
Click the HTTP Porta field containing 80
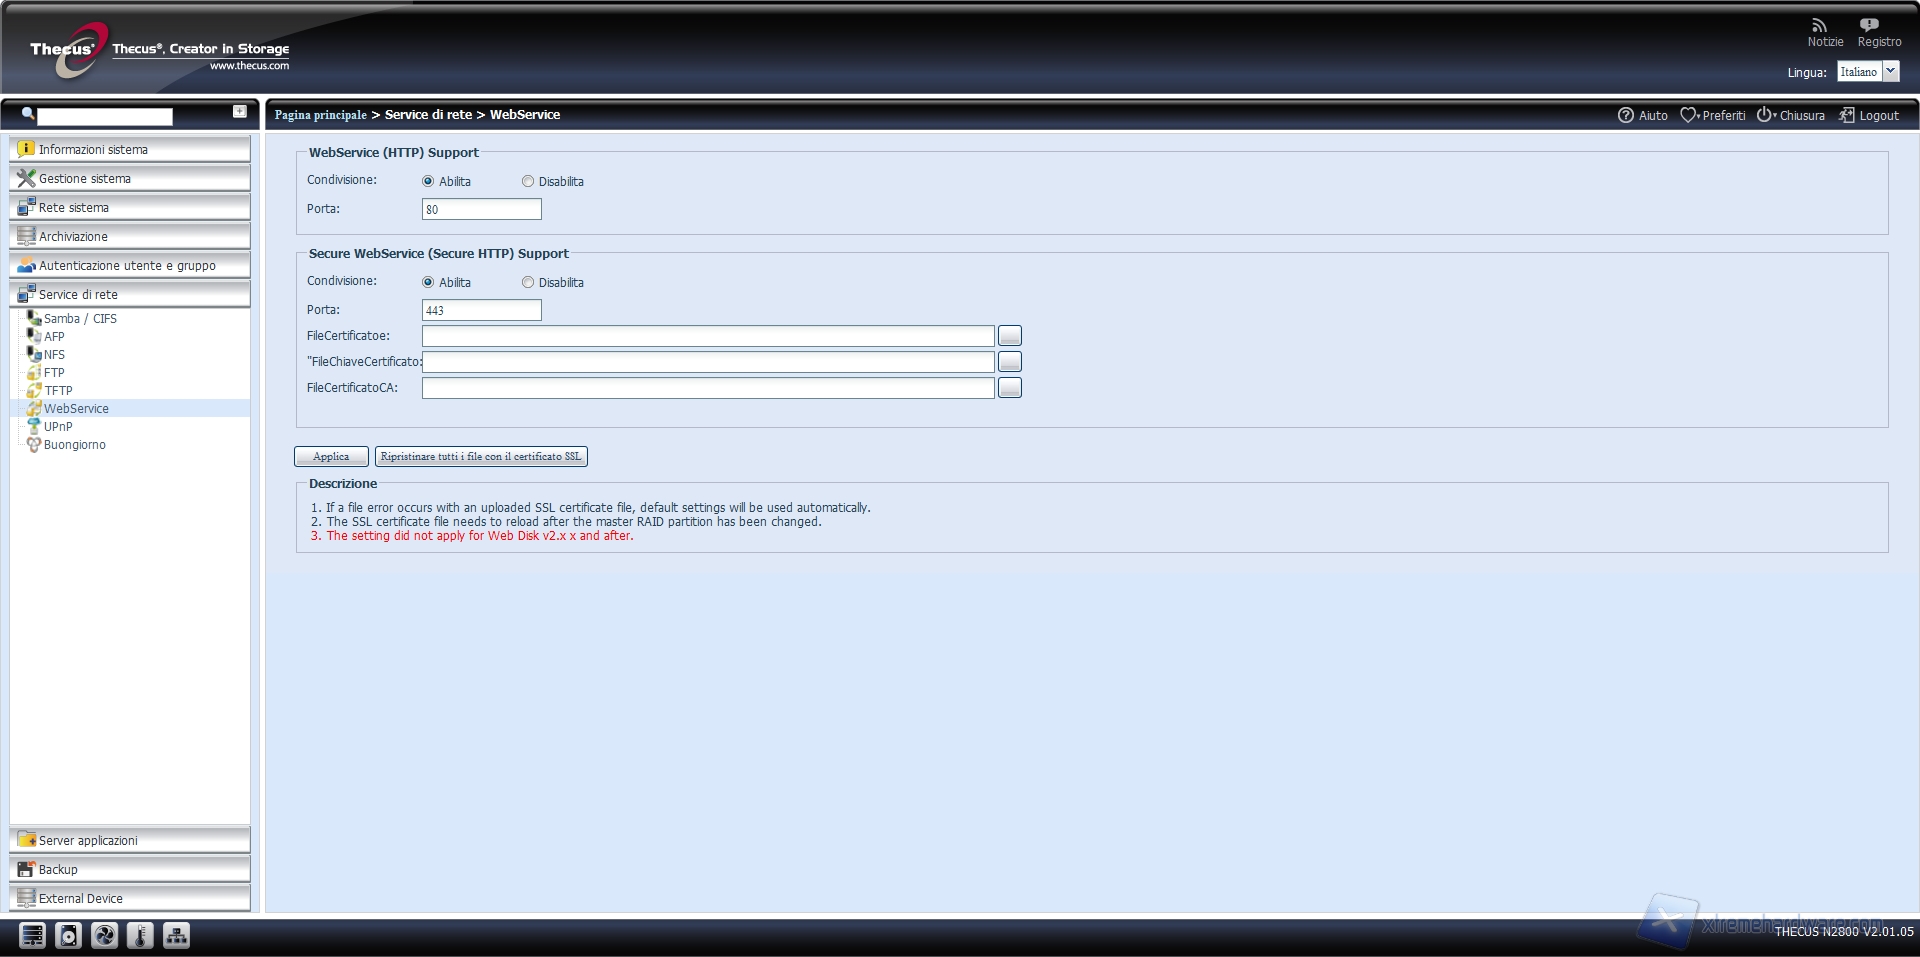click(481, 209)
